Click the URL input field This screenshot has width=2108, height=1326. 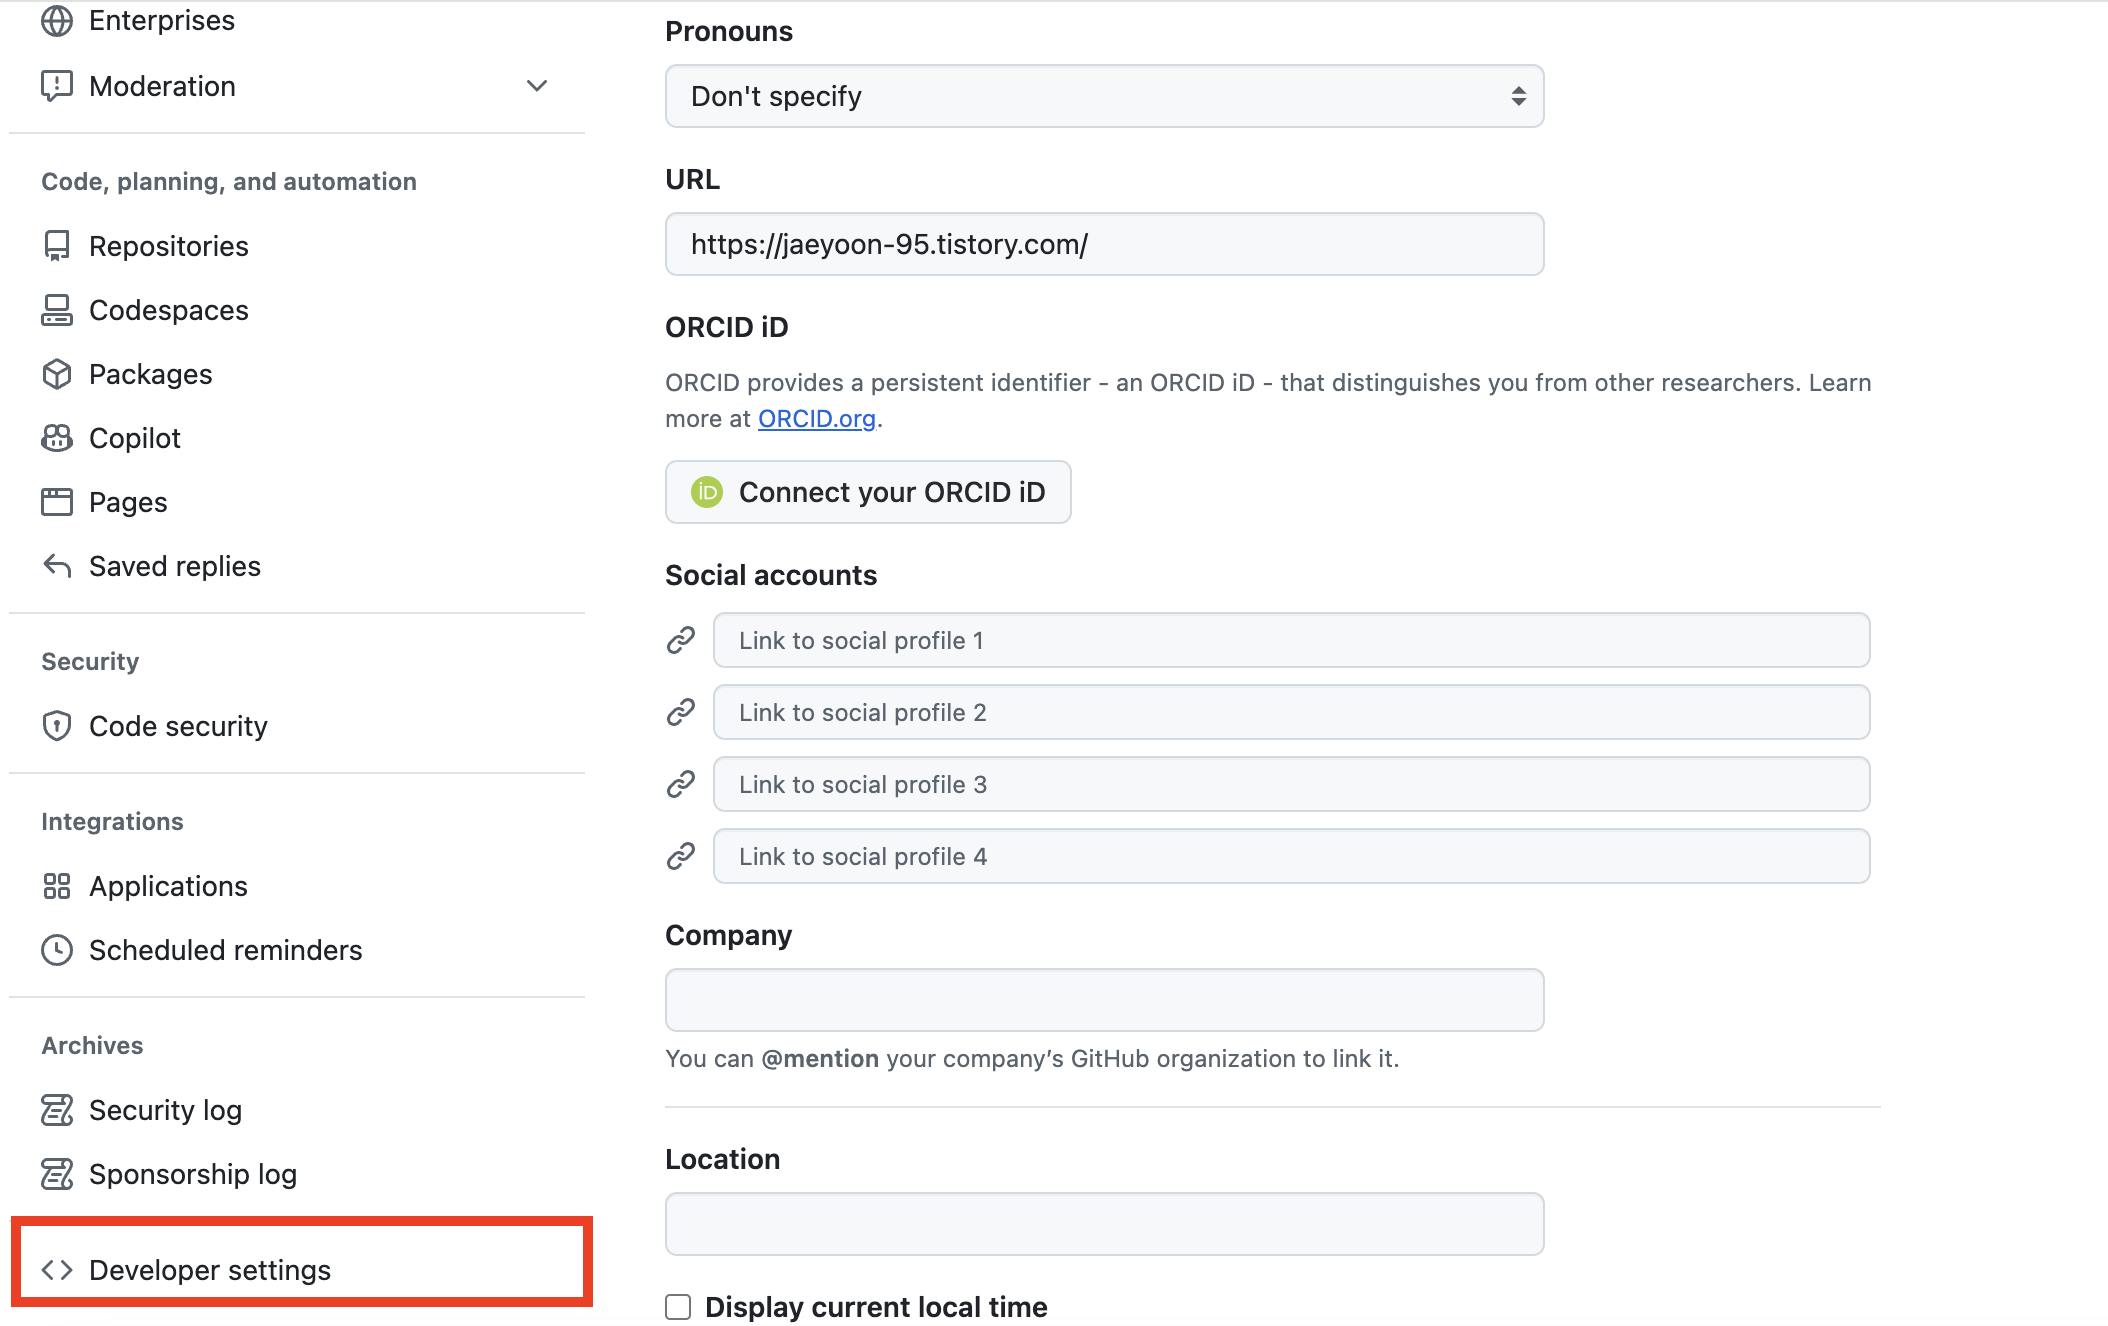[1104, 244]
